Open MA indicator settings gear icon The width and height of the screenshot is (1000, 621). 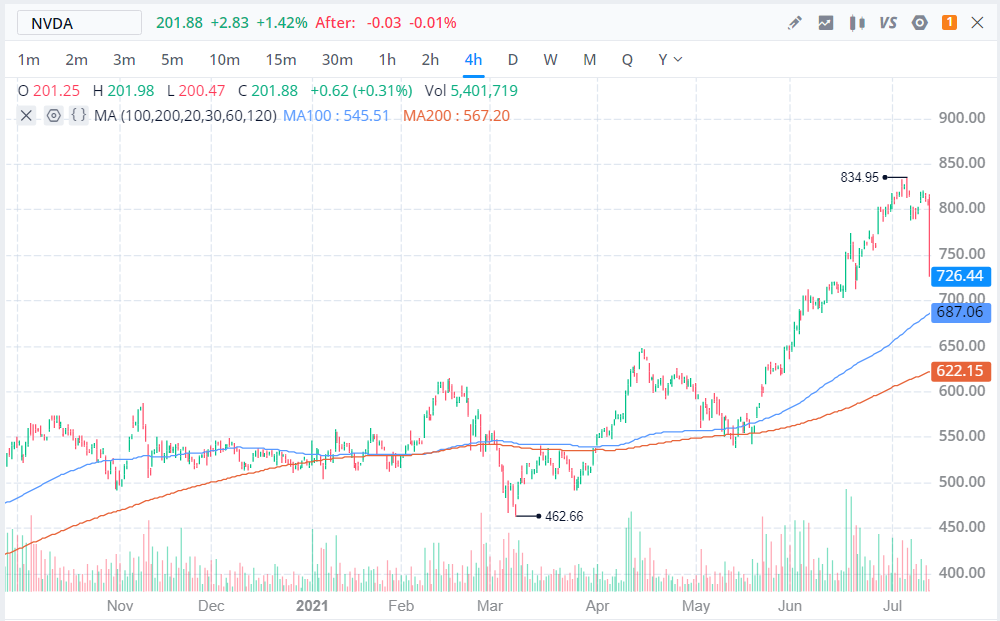pos(54,115)
